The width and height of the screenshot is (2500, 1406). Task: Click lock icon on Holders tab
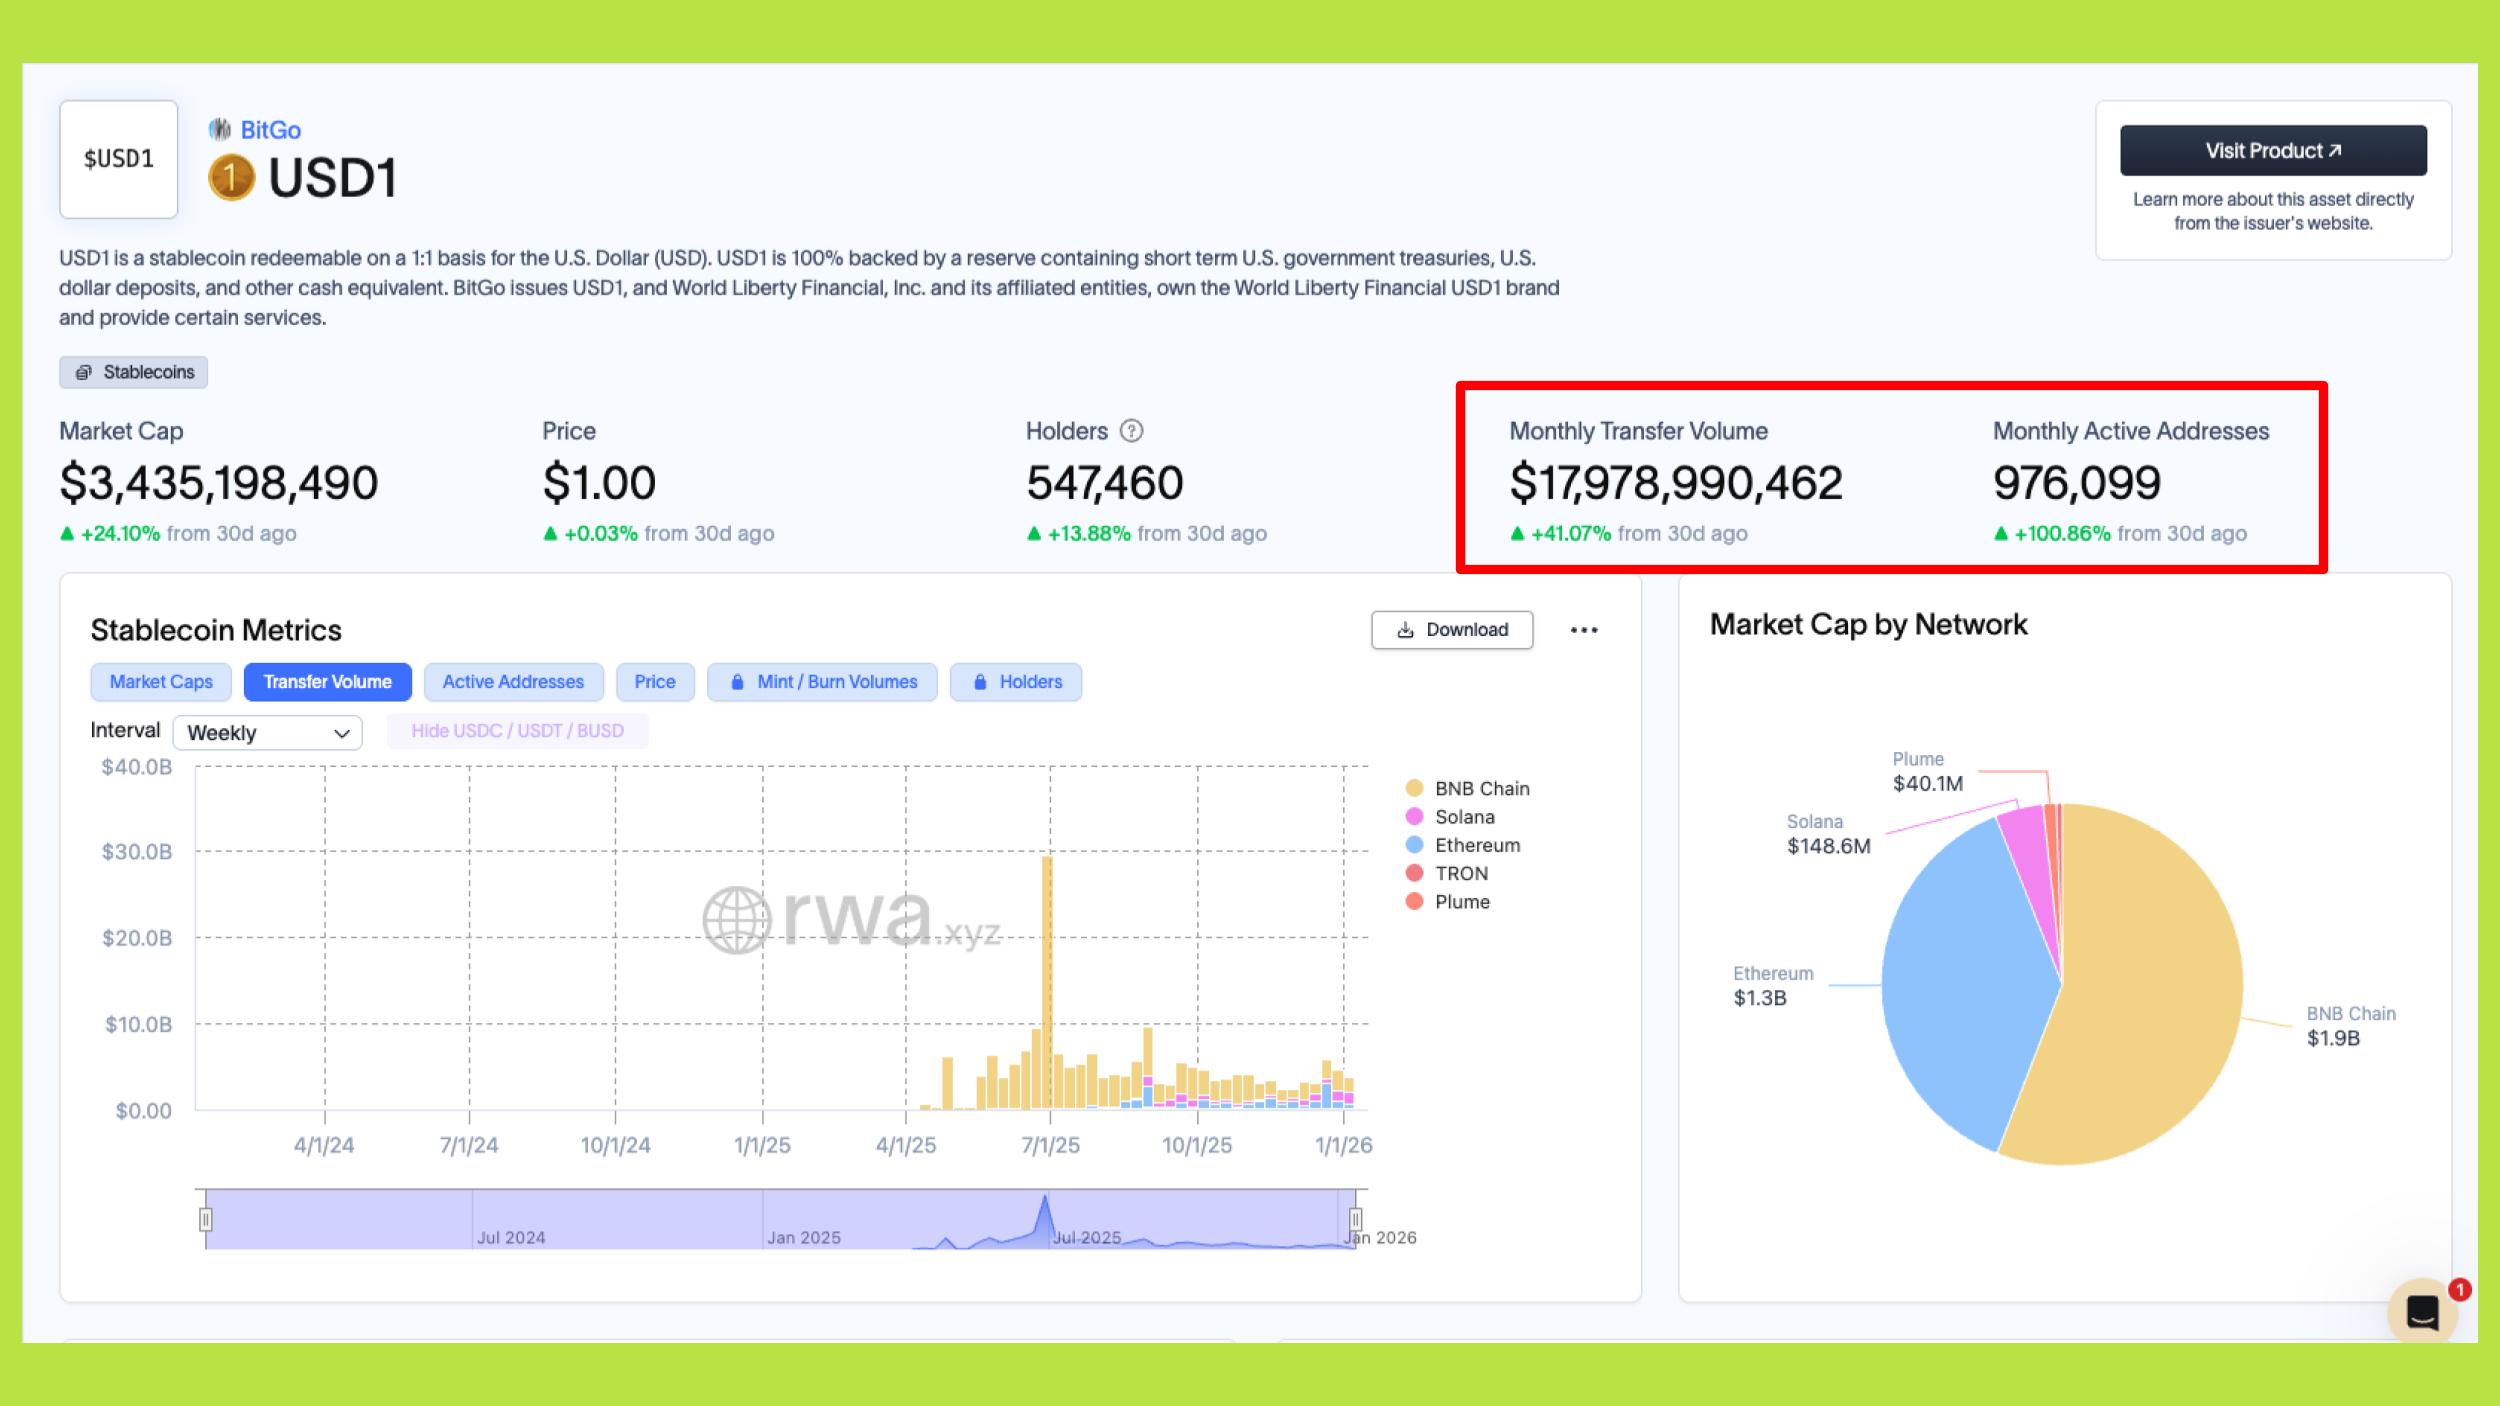click(x=980, y=682)
